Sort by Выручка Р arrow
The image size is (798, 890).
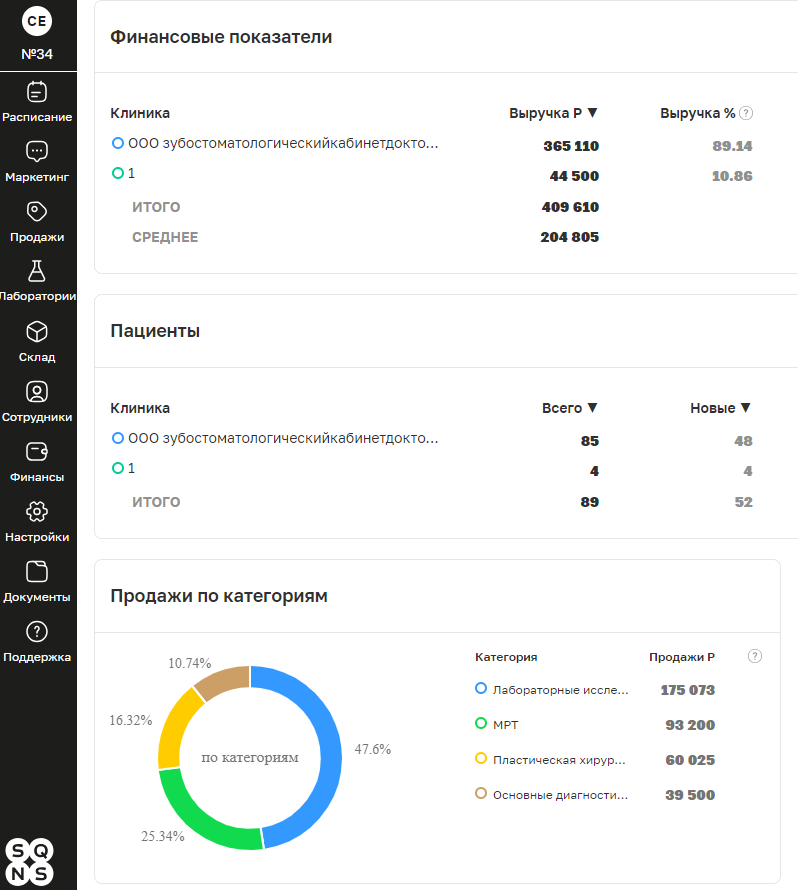point(593,113)
